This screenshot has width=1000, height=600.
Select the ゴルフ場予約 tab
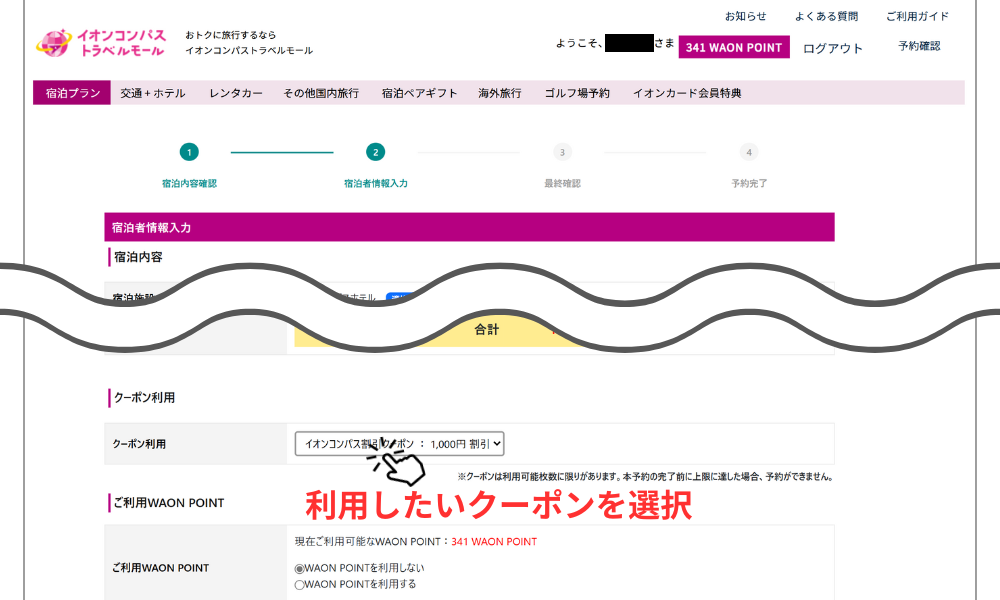577,93
